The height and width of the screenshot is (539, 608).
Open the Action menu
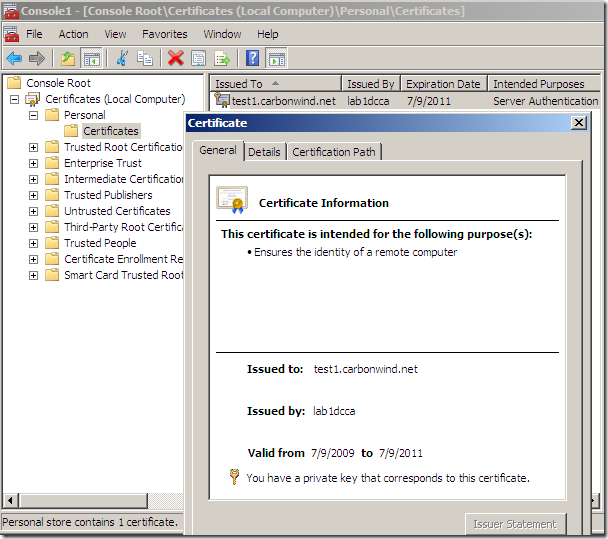click(x=74, y=34)
